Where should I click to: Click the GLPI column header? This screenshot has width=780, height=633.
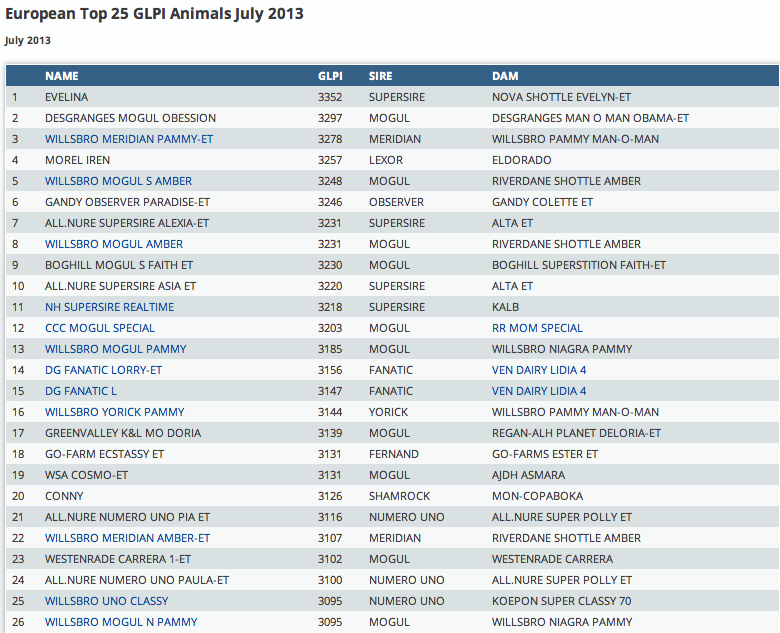click(x=330, y=76)
